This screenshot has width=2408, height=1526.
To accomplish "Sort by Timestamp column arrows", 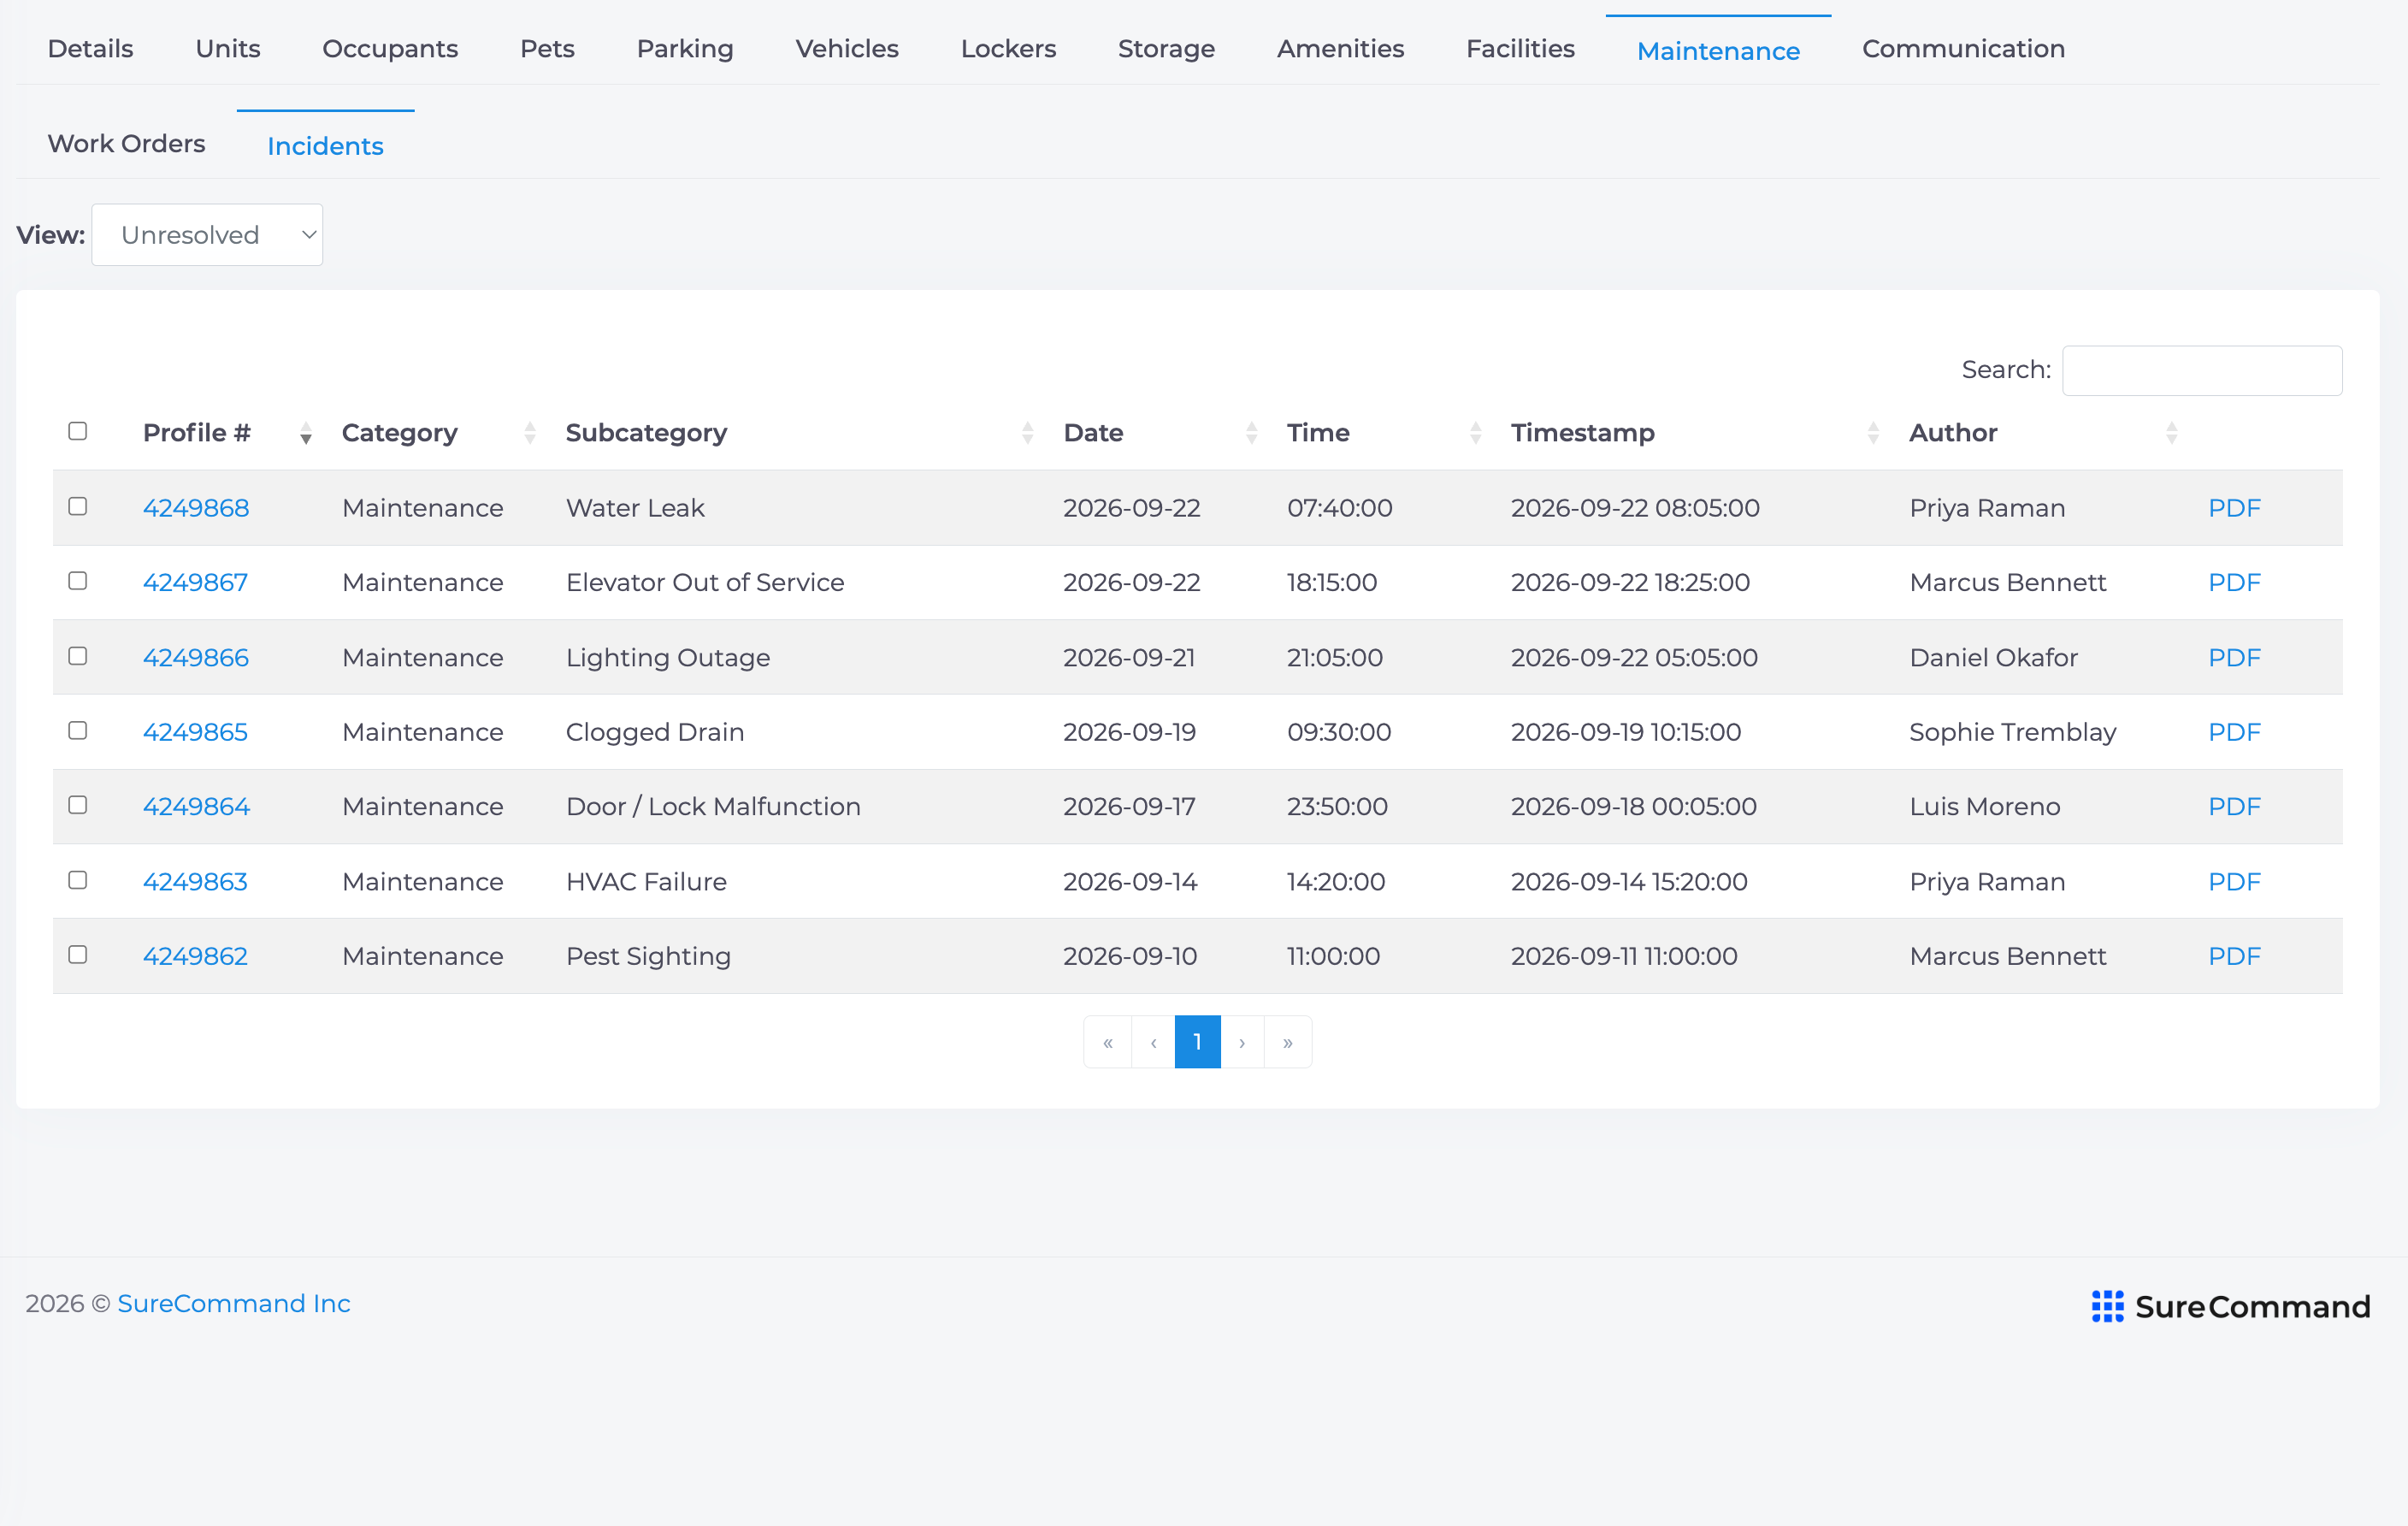I will (x=1874, y=433).
